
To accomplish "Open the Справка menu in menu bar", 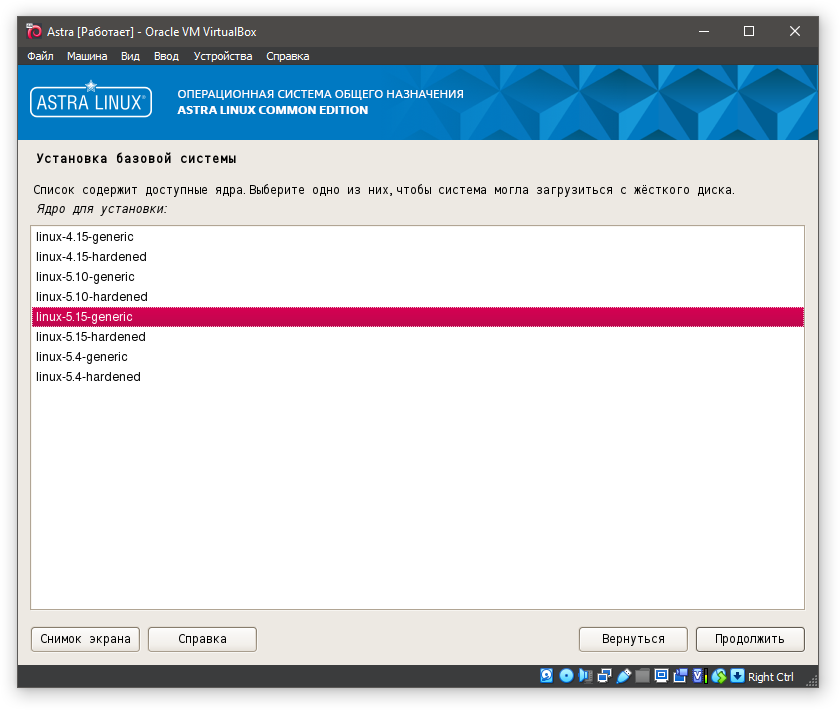I will pos(288,56).
